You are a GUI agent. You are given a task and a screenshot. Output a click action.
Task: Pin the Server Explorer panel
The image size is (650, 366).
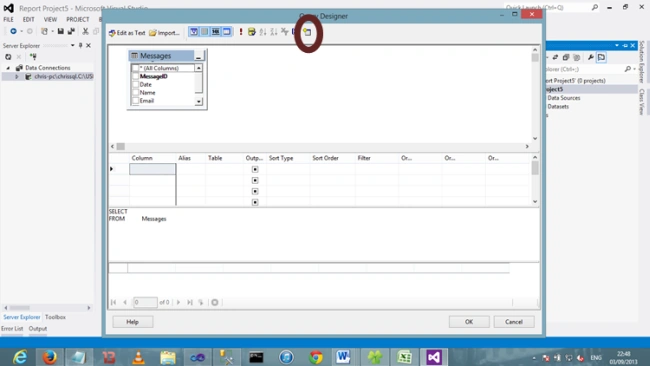point(80,45)
